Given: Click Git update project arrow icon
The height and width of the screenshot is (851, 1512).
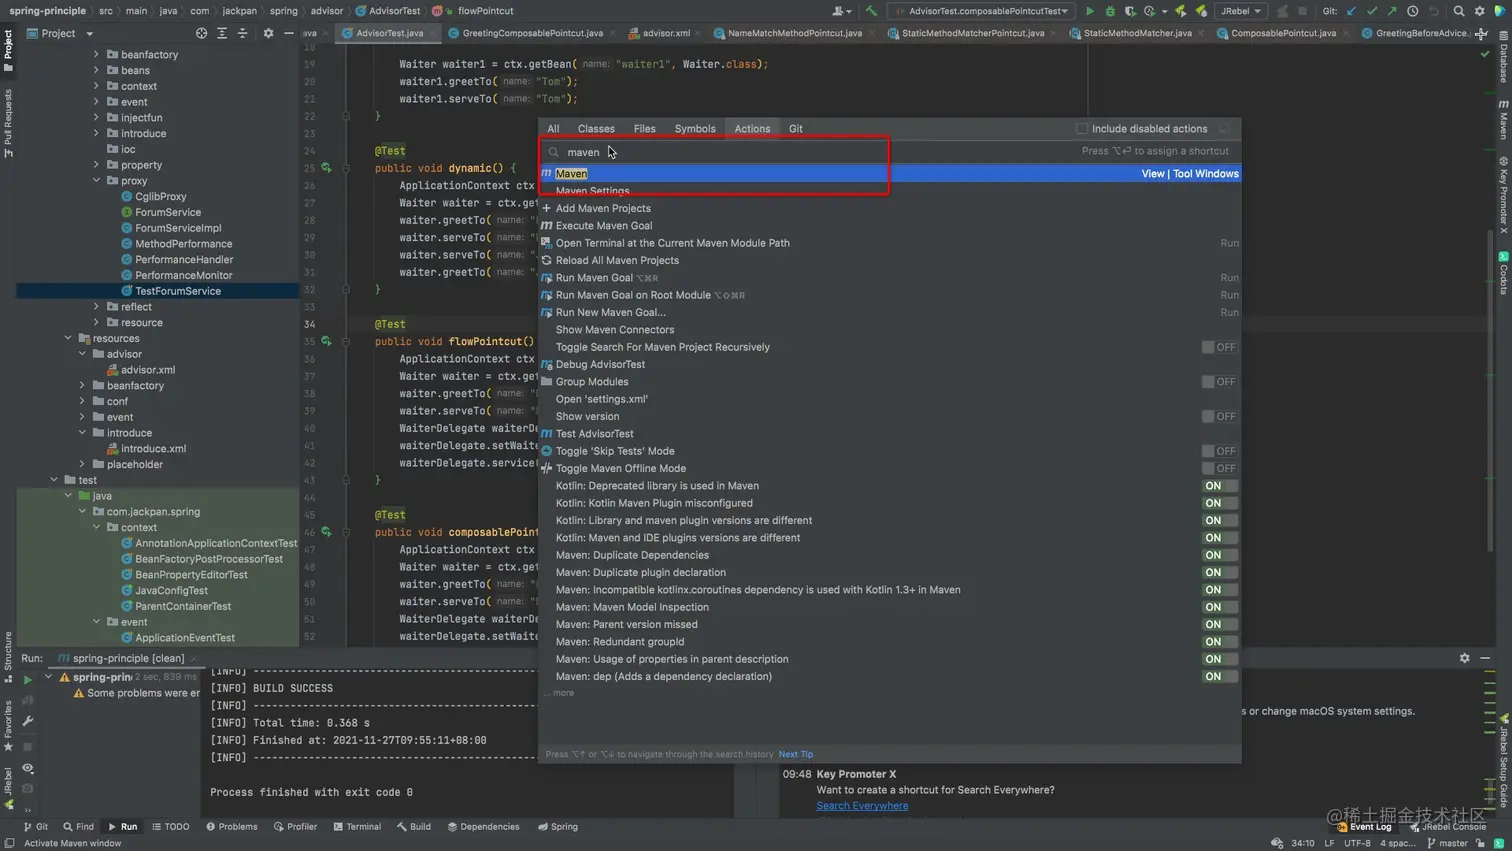Looking at the screenshot, I should [x=1351, y=11].
